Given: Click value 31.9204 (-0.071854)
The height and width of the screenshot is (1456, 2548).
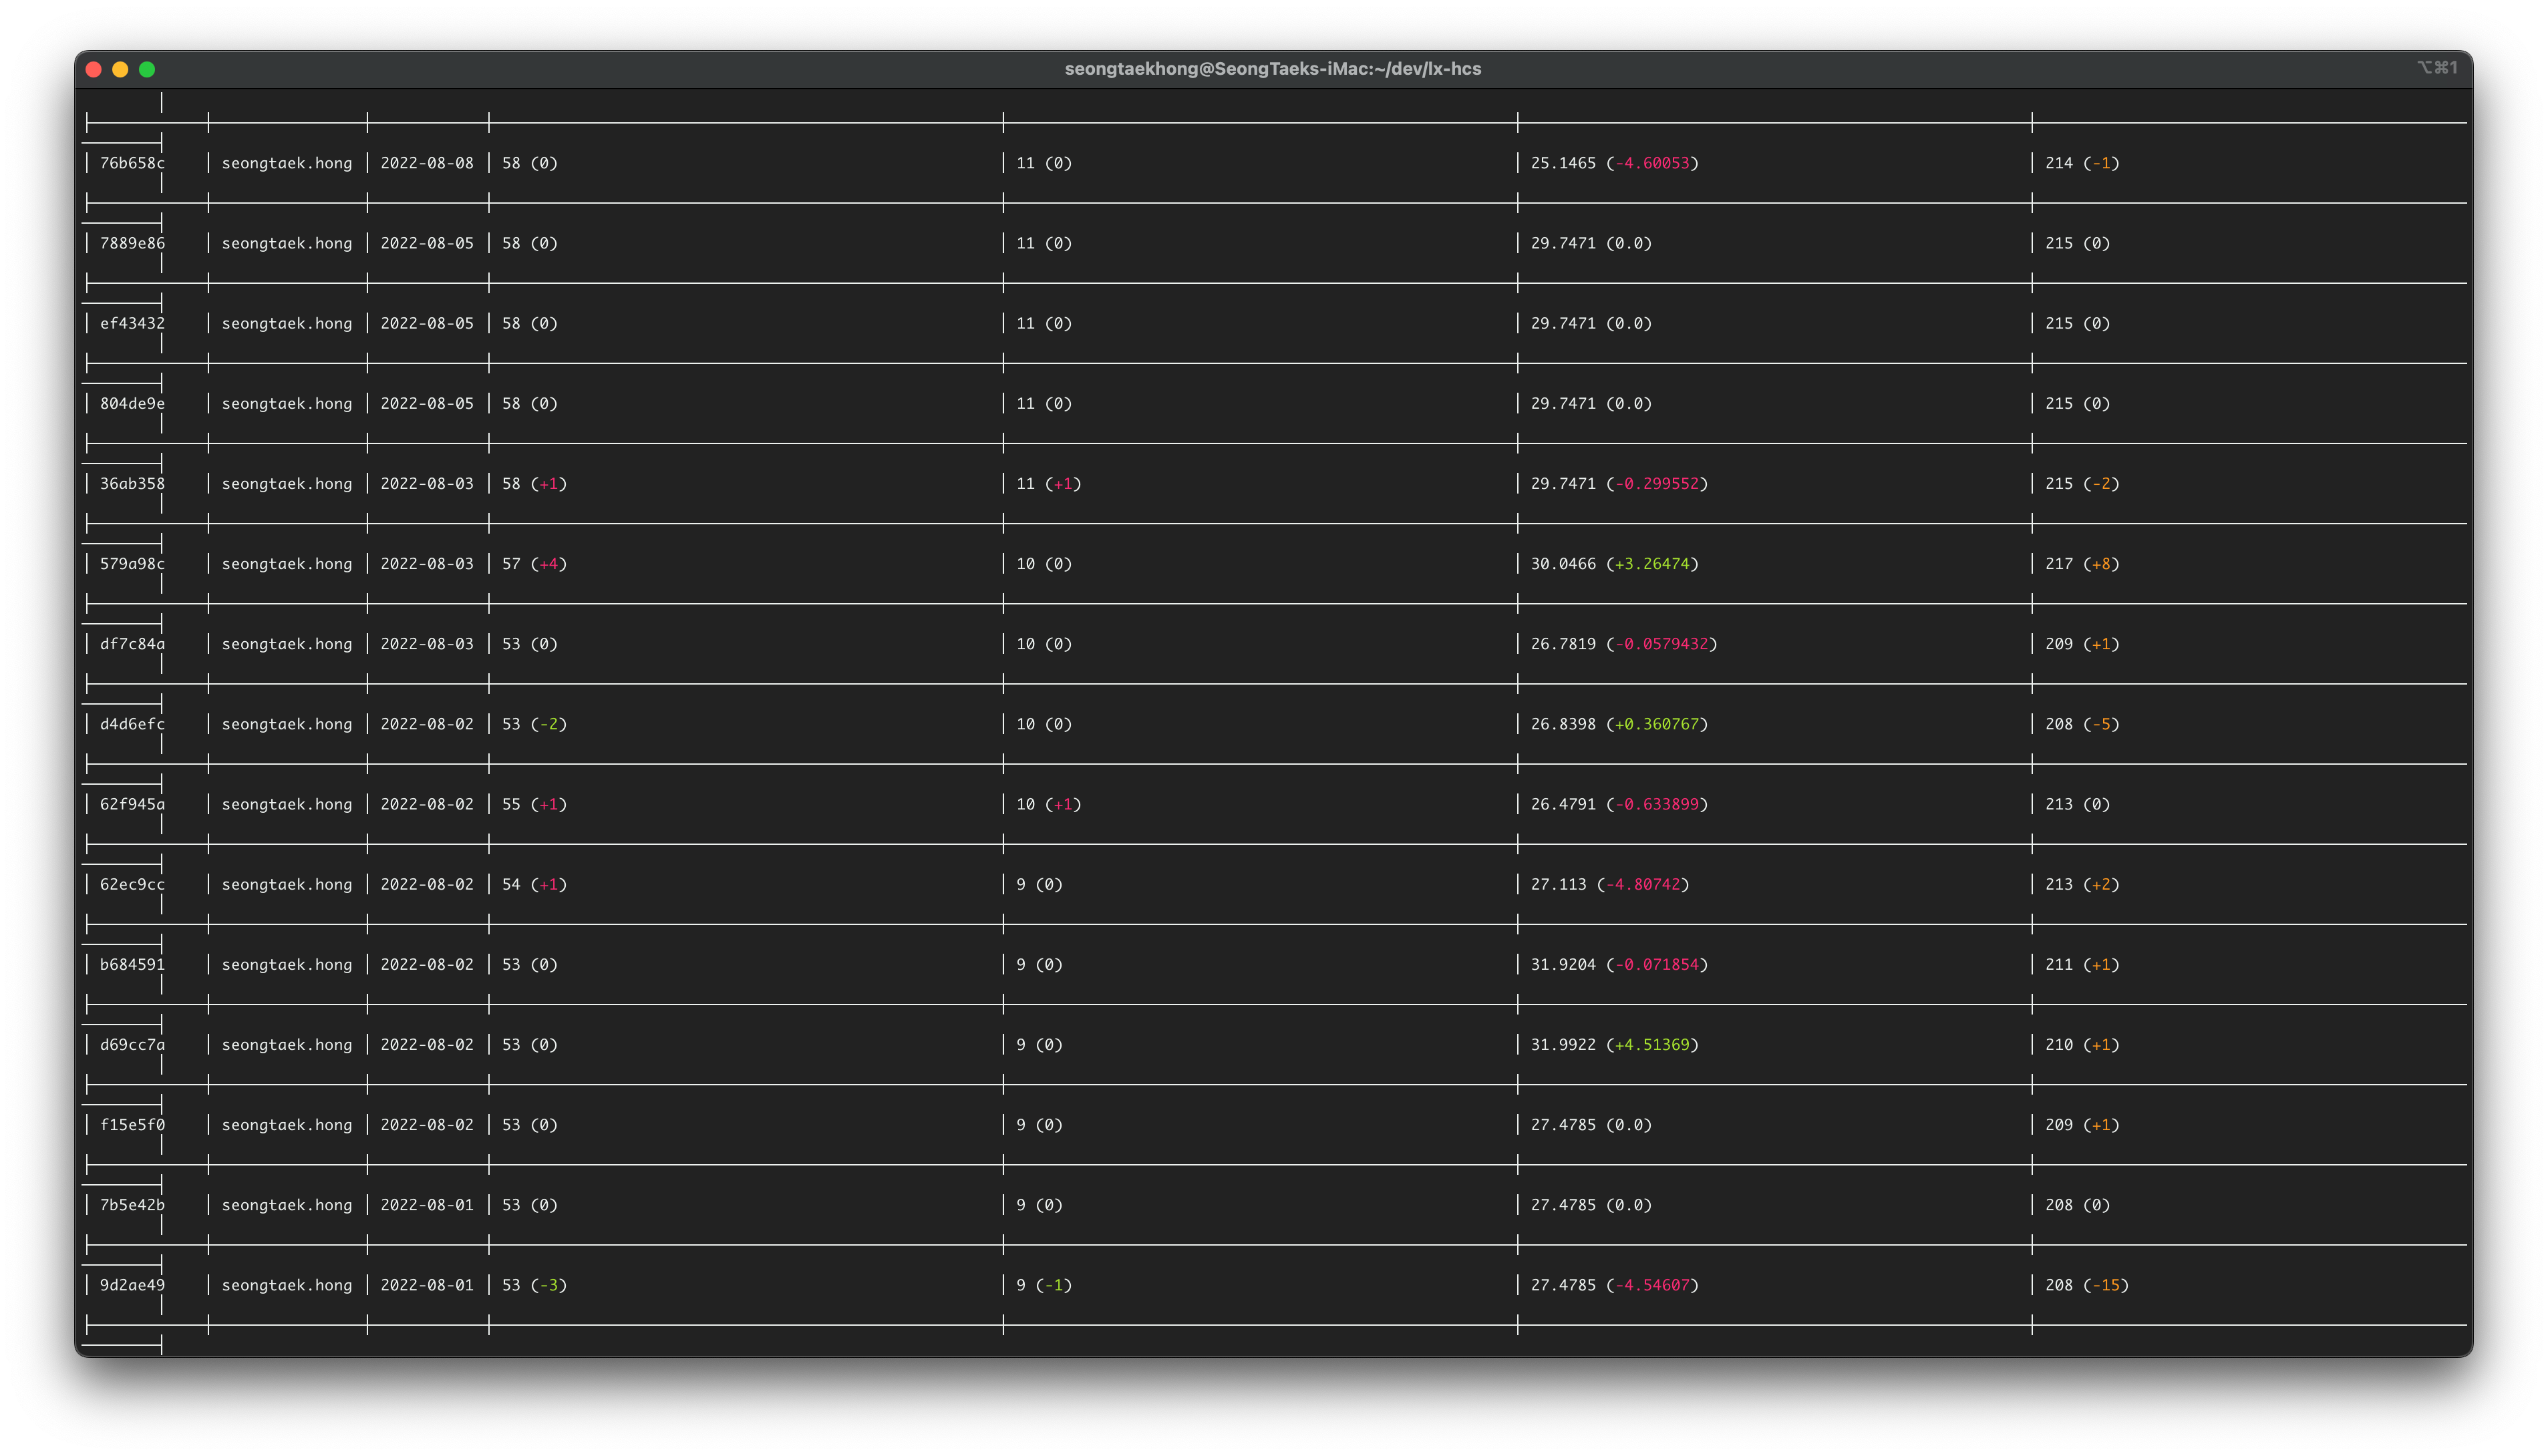Looking at the screenshot, I should click(1619, 964).
